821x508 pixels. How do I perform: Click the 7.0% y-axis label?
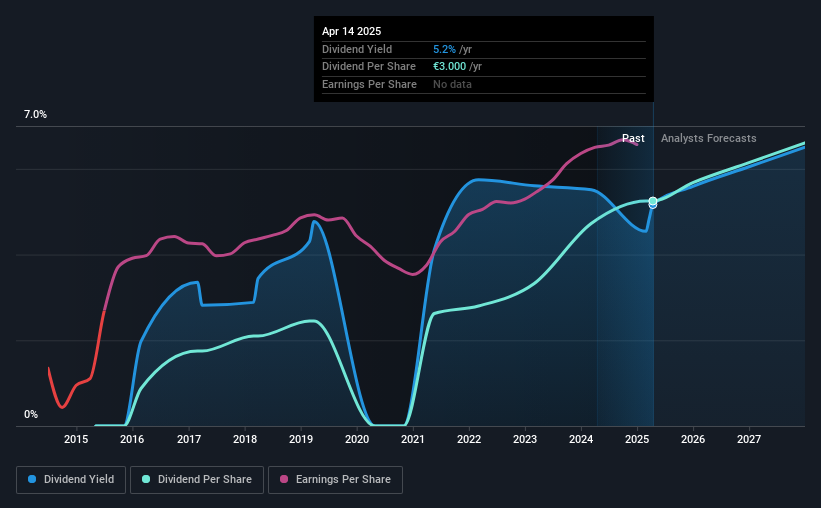[35, 114]
